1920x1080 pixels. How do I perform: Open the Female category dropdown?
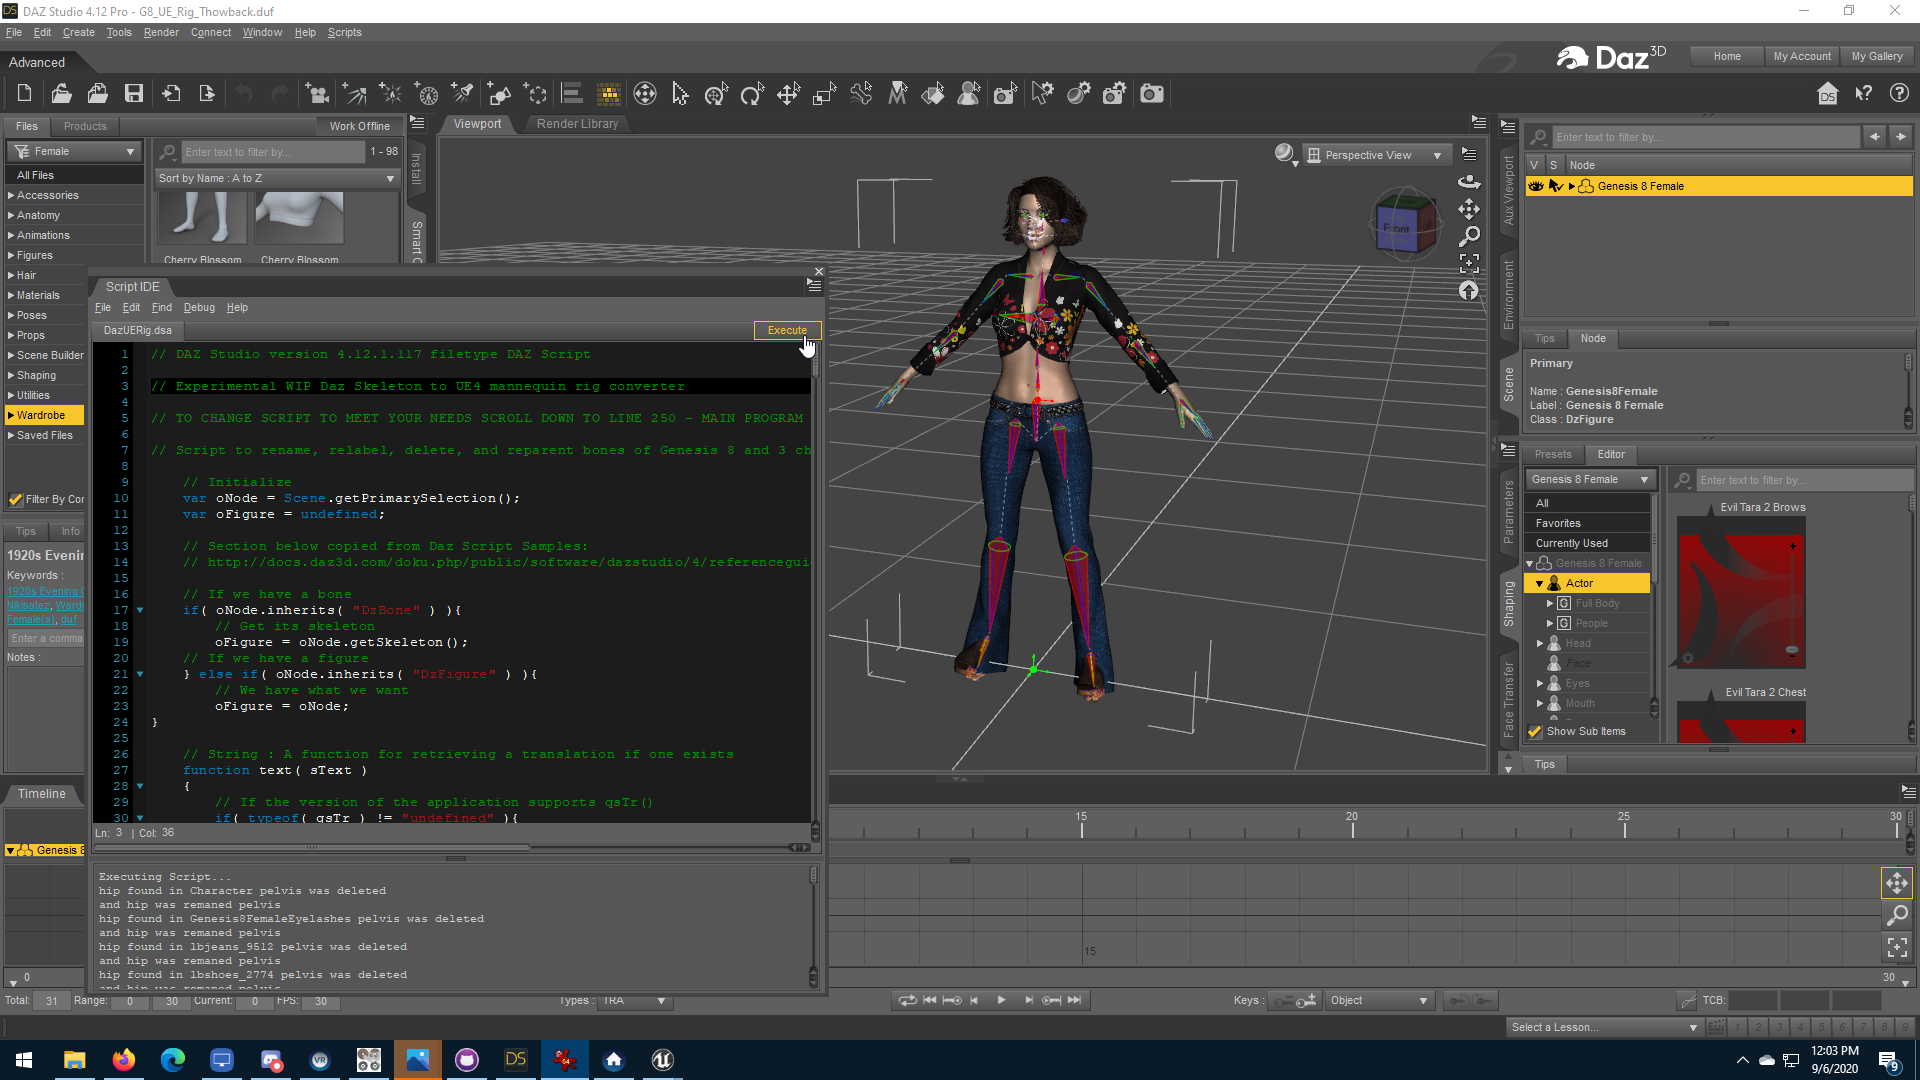point(75,151)
